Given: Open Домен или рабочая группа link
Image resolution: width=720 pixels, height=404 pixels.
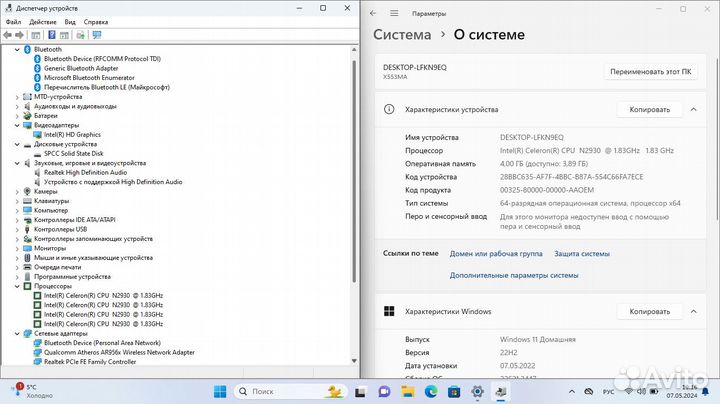Looking at the screenshot, I should [x=496, y=254].
